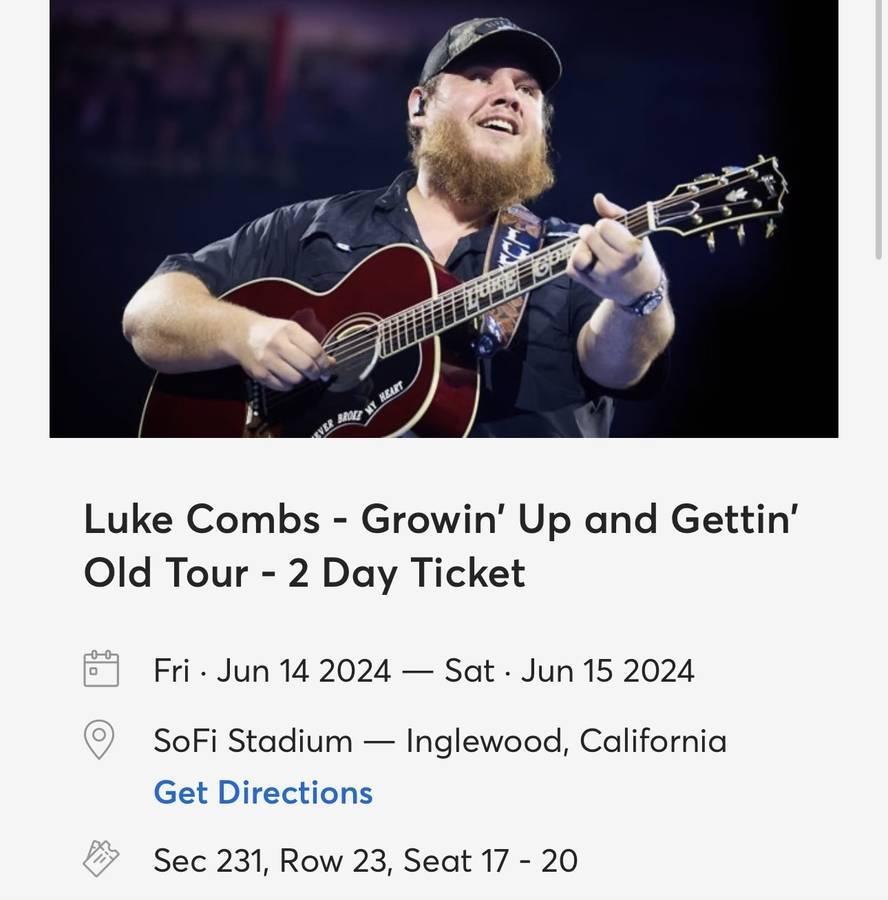The width and height of the screenshot is (888, 900).
Task: Click the Seat 17 - 20 text
Action: 491,860
